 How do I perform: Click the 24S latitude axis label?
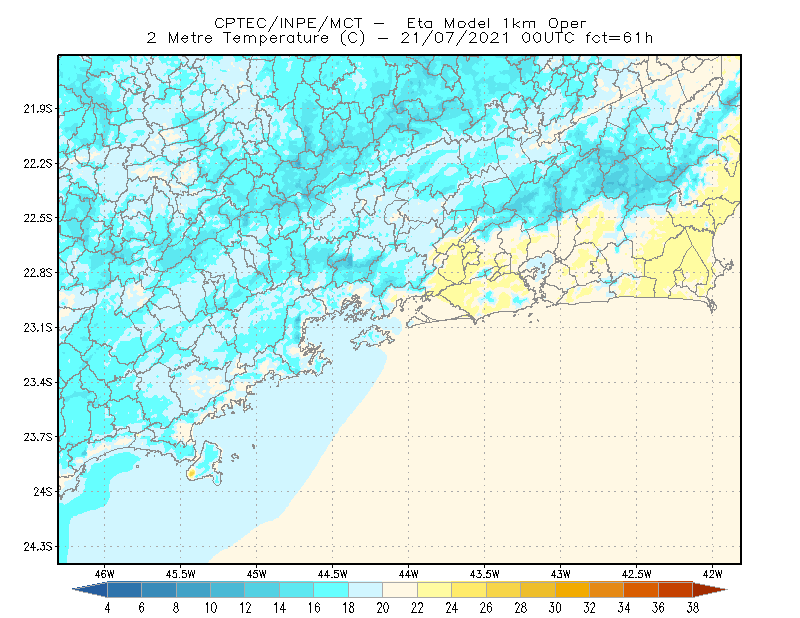coord(43,491)
